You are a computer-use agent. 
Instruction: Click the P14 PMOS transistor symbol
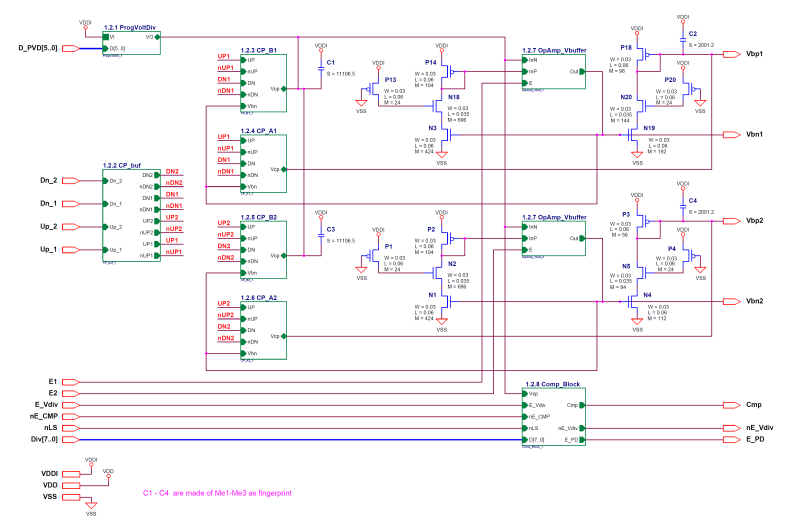coord(447,72)
